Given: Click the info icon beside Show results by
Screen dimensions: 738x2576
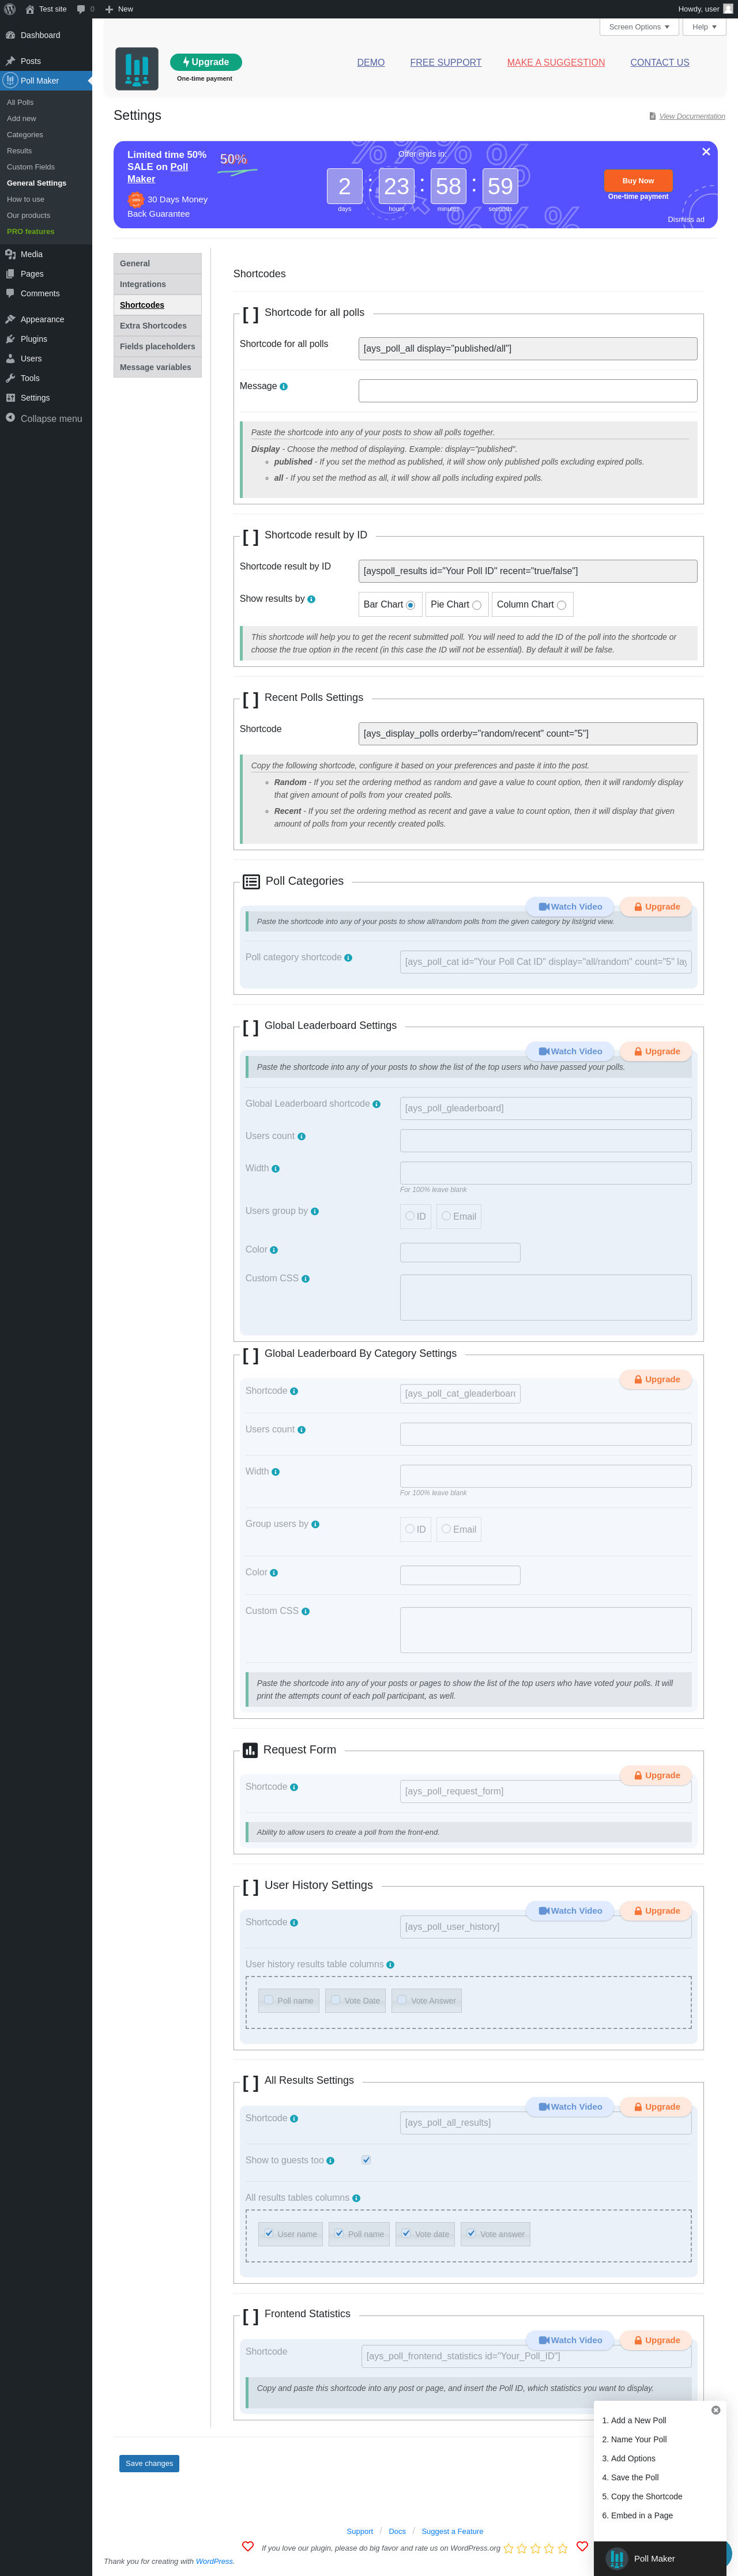Looking at the screenshot, I should 311,600.
